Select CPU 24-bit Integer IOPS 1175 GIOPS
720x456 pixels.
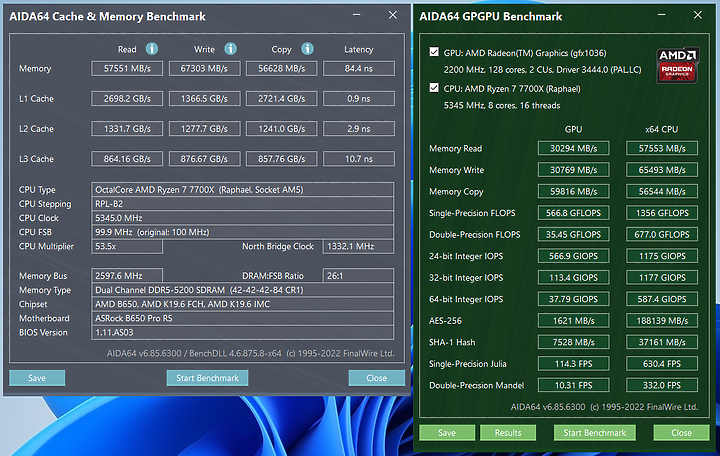(x=662, y=256)
